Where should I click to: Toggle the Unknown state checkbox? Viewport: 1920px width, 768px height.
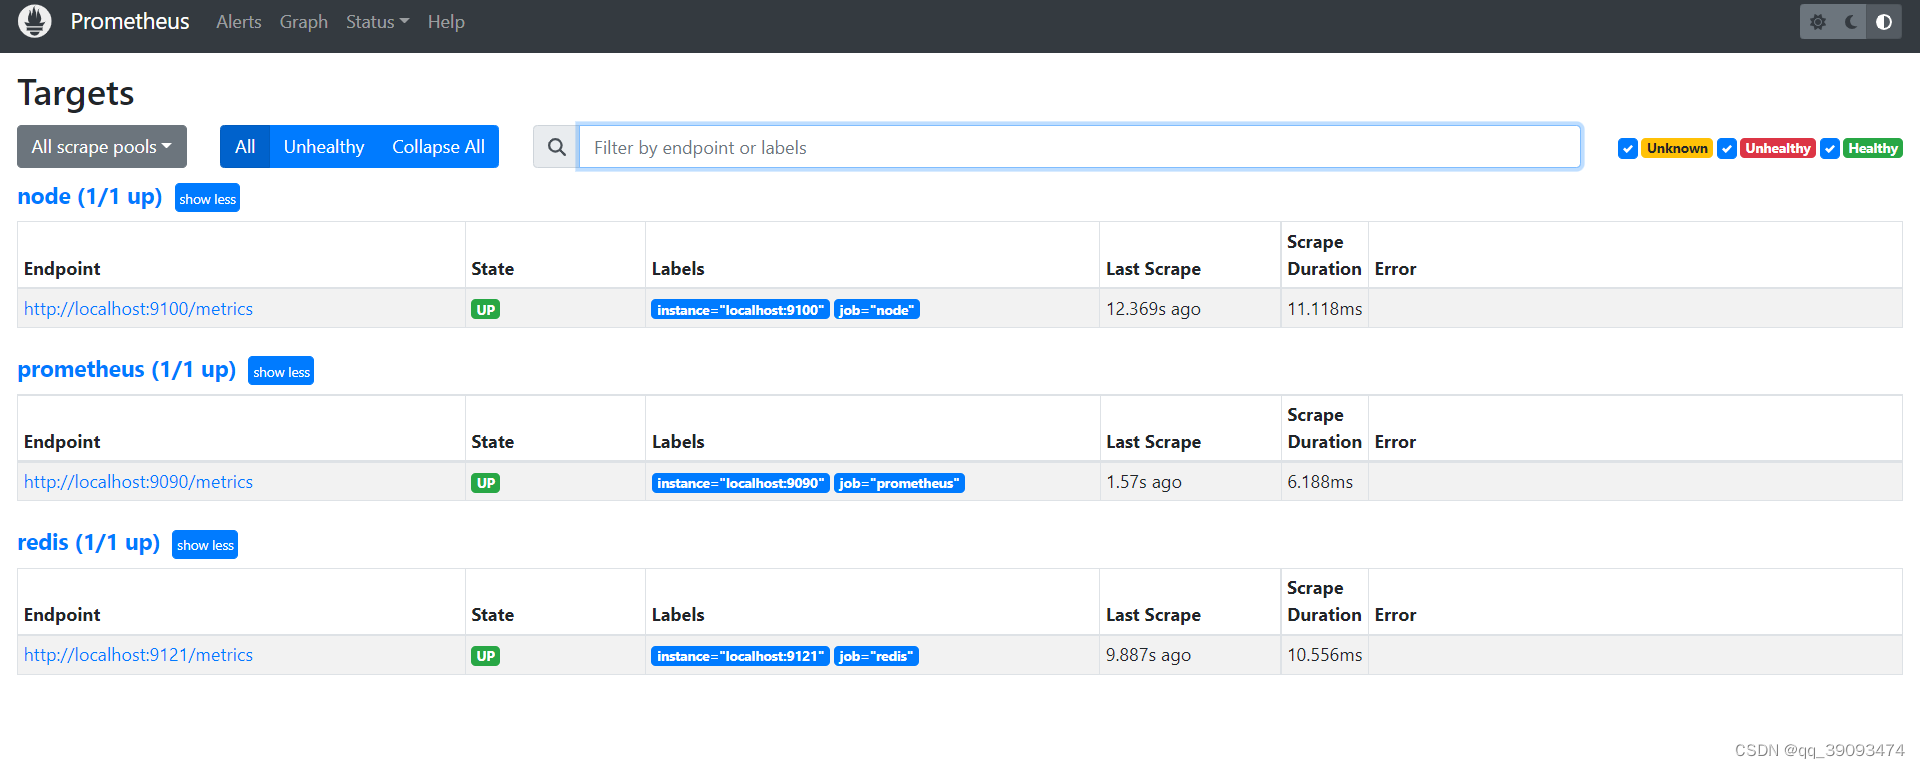click(x=1628, y=148)
